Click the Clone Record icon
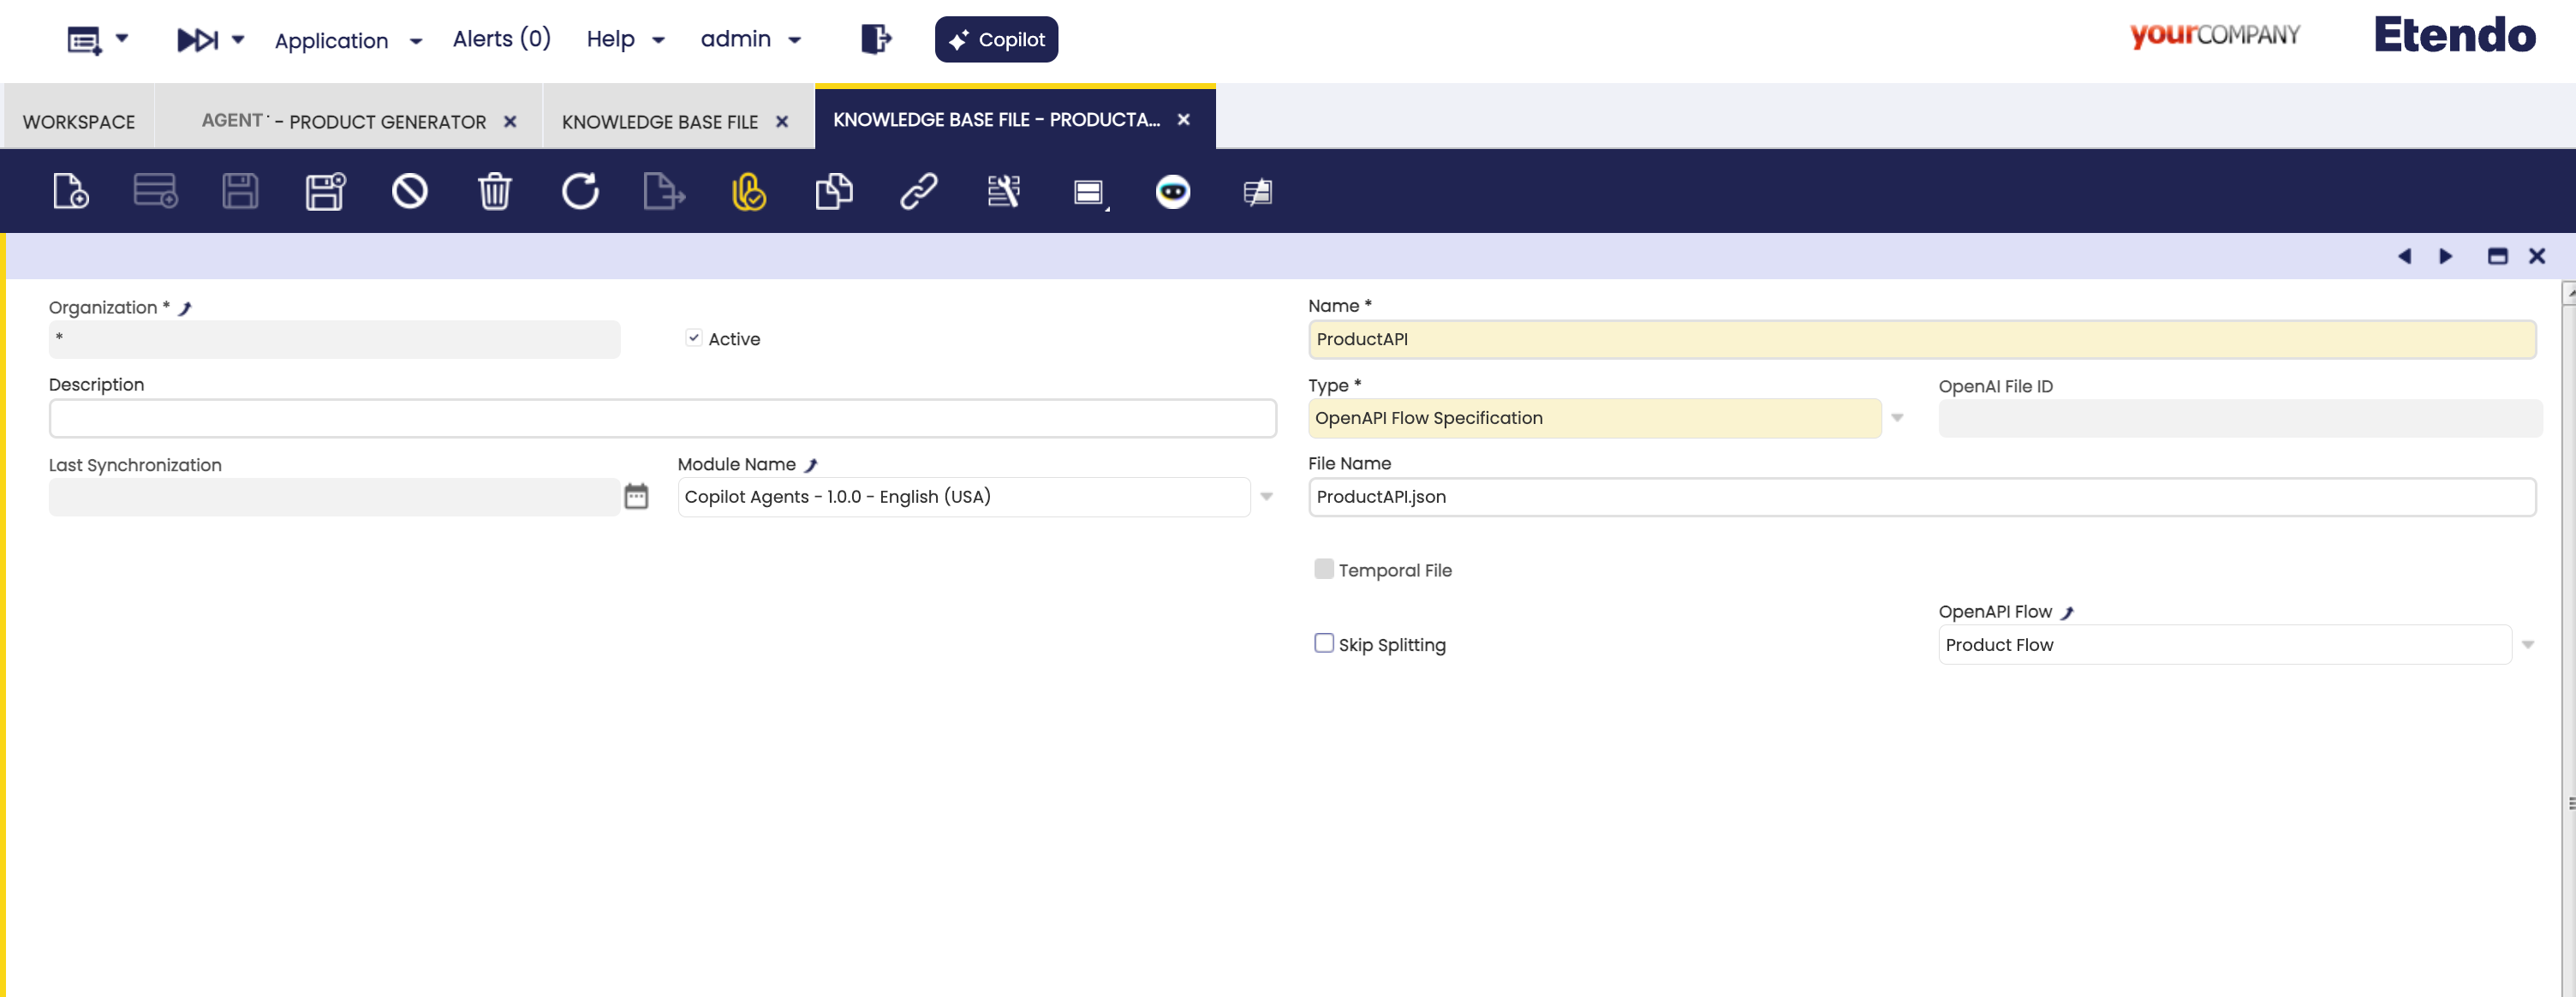The image size is (2576, 997). click(x=834, y=190)
